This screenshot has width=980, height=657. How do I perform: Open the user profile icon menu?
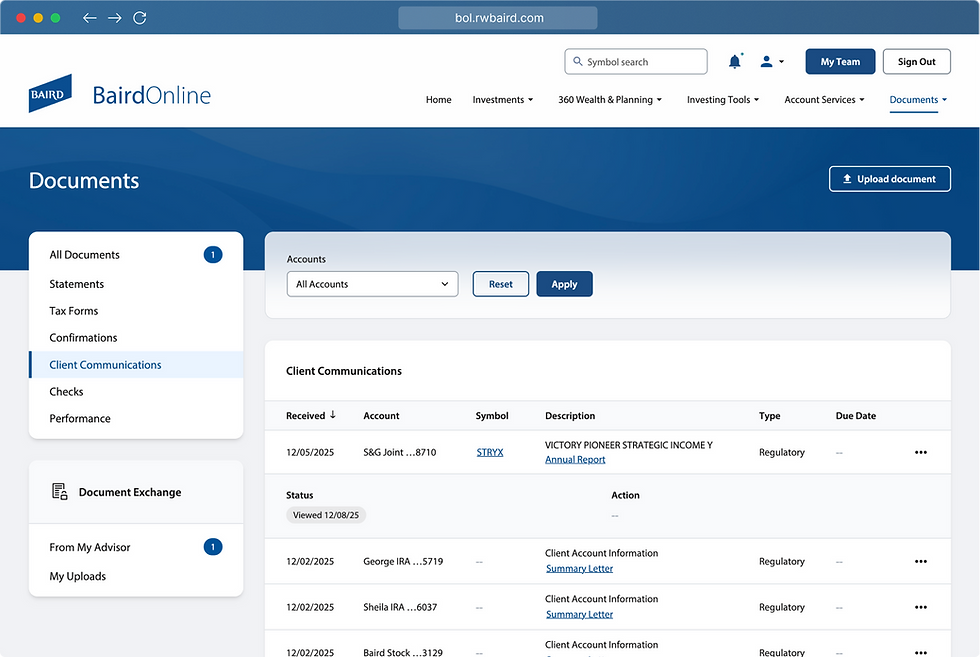click(771, 61)
